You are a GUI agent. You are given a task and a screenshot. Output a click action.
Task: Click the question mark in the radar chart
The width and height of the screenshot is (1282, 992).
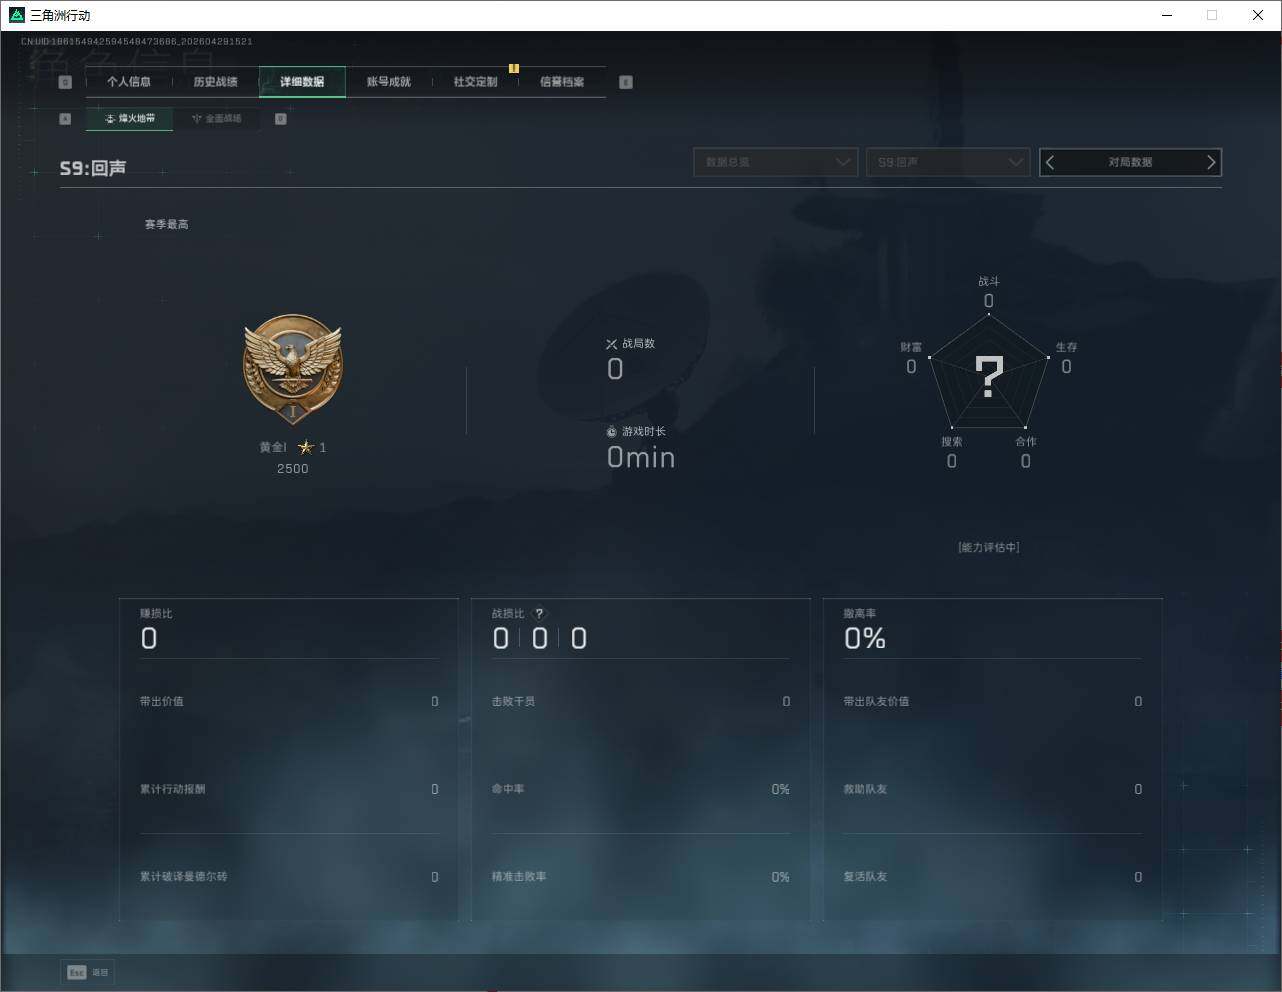click(x=989, y=377)
